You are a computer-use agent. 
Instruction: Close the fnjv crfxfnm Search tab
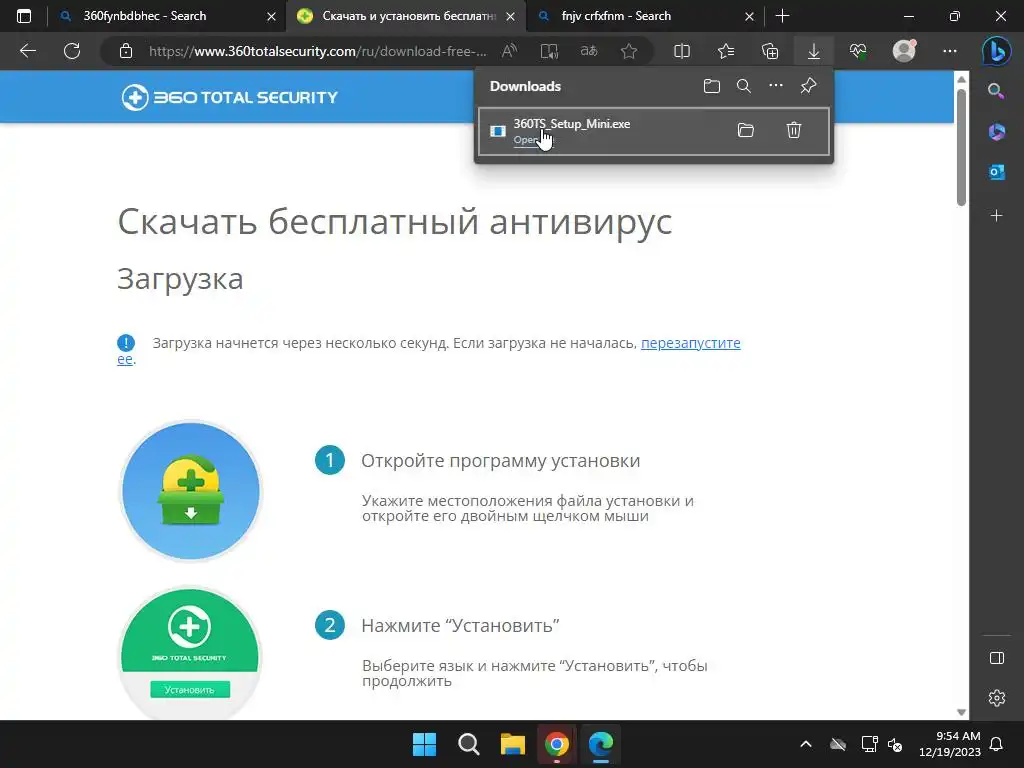[x=750, y=17]
